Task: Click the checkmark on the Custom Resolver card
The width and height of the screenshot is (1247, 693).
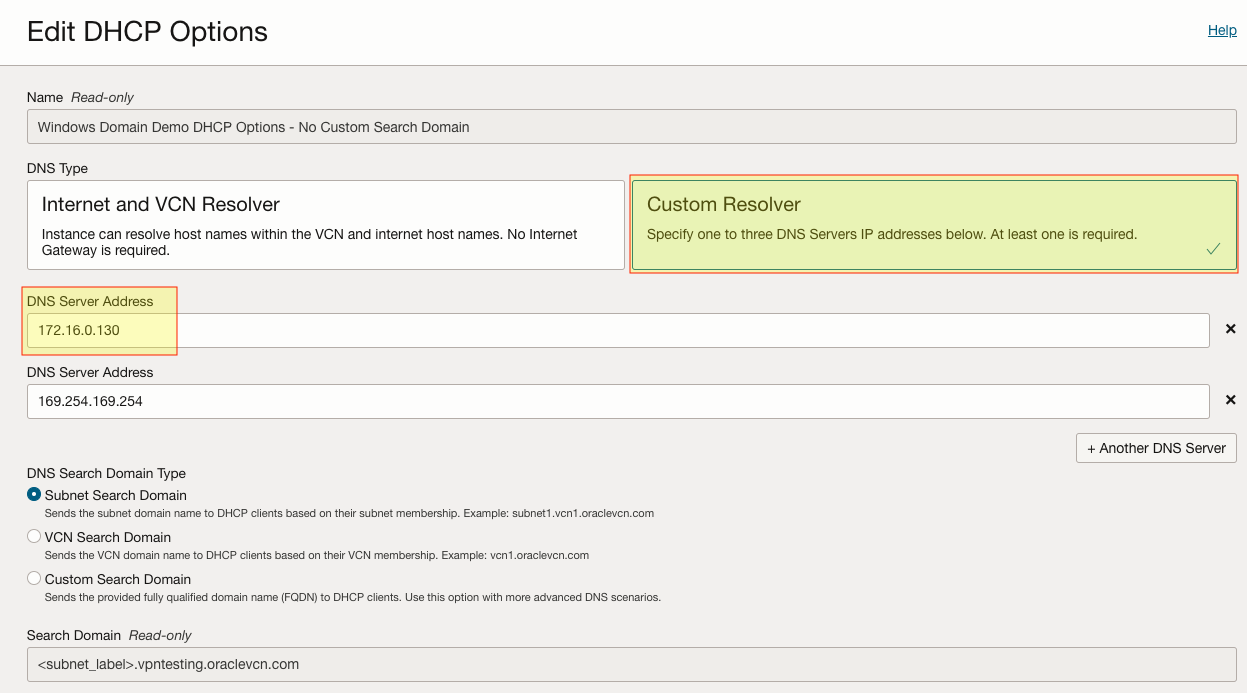Action: (1213, 248)
